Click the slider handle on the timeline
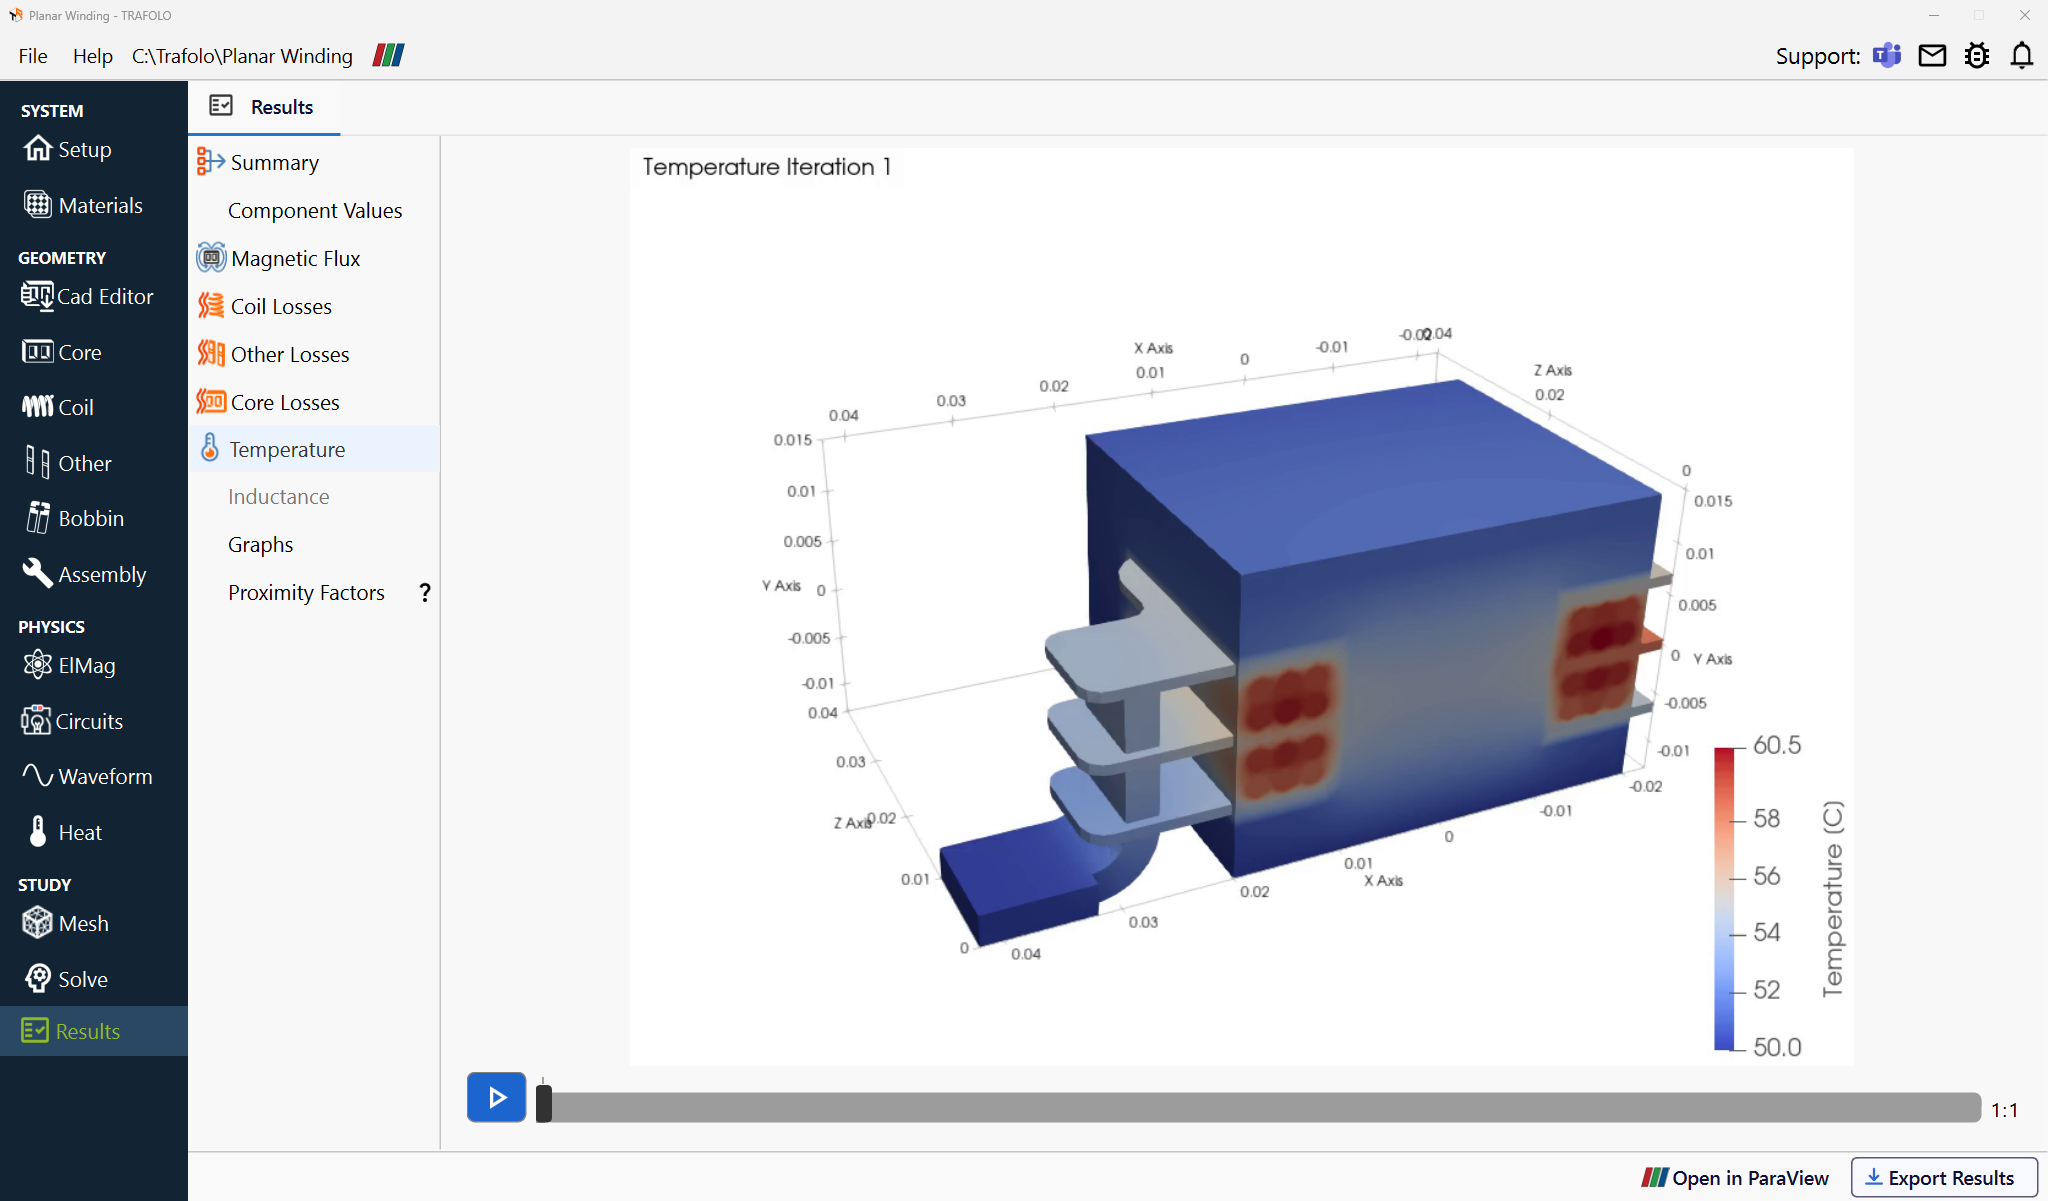This screenshot has width=2048, height=1201. (544, 1103)
